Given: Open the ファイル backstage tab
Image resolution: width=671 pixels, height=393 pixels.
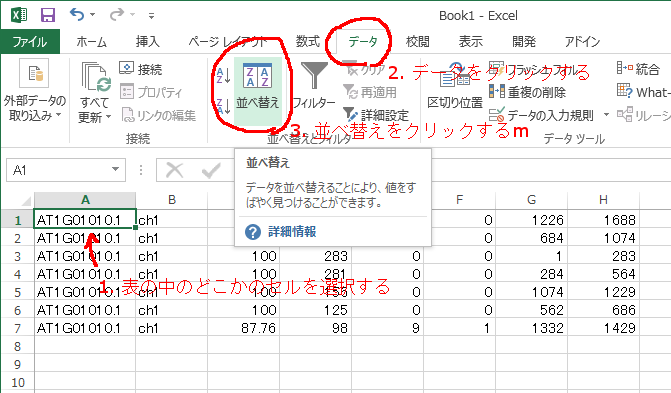Looking at the screenshot, I should 30,42.
